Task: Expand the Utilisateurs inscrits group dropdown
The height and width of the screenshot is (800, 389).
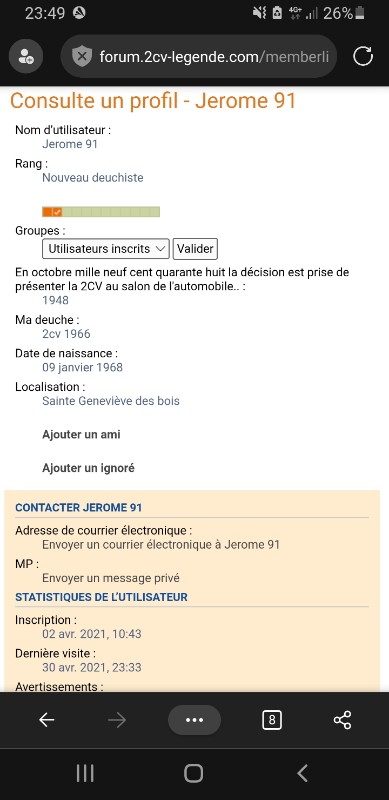Action: click(106, 249)
